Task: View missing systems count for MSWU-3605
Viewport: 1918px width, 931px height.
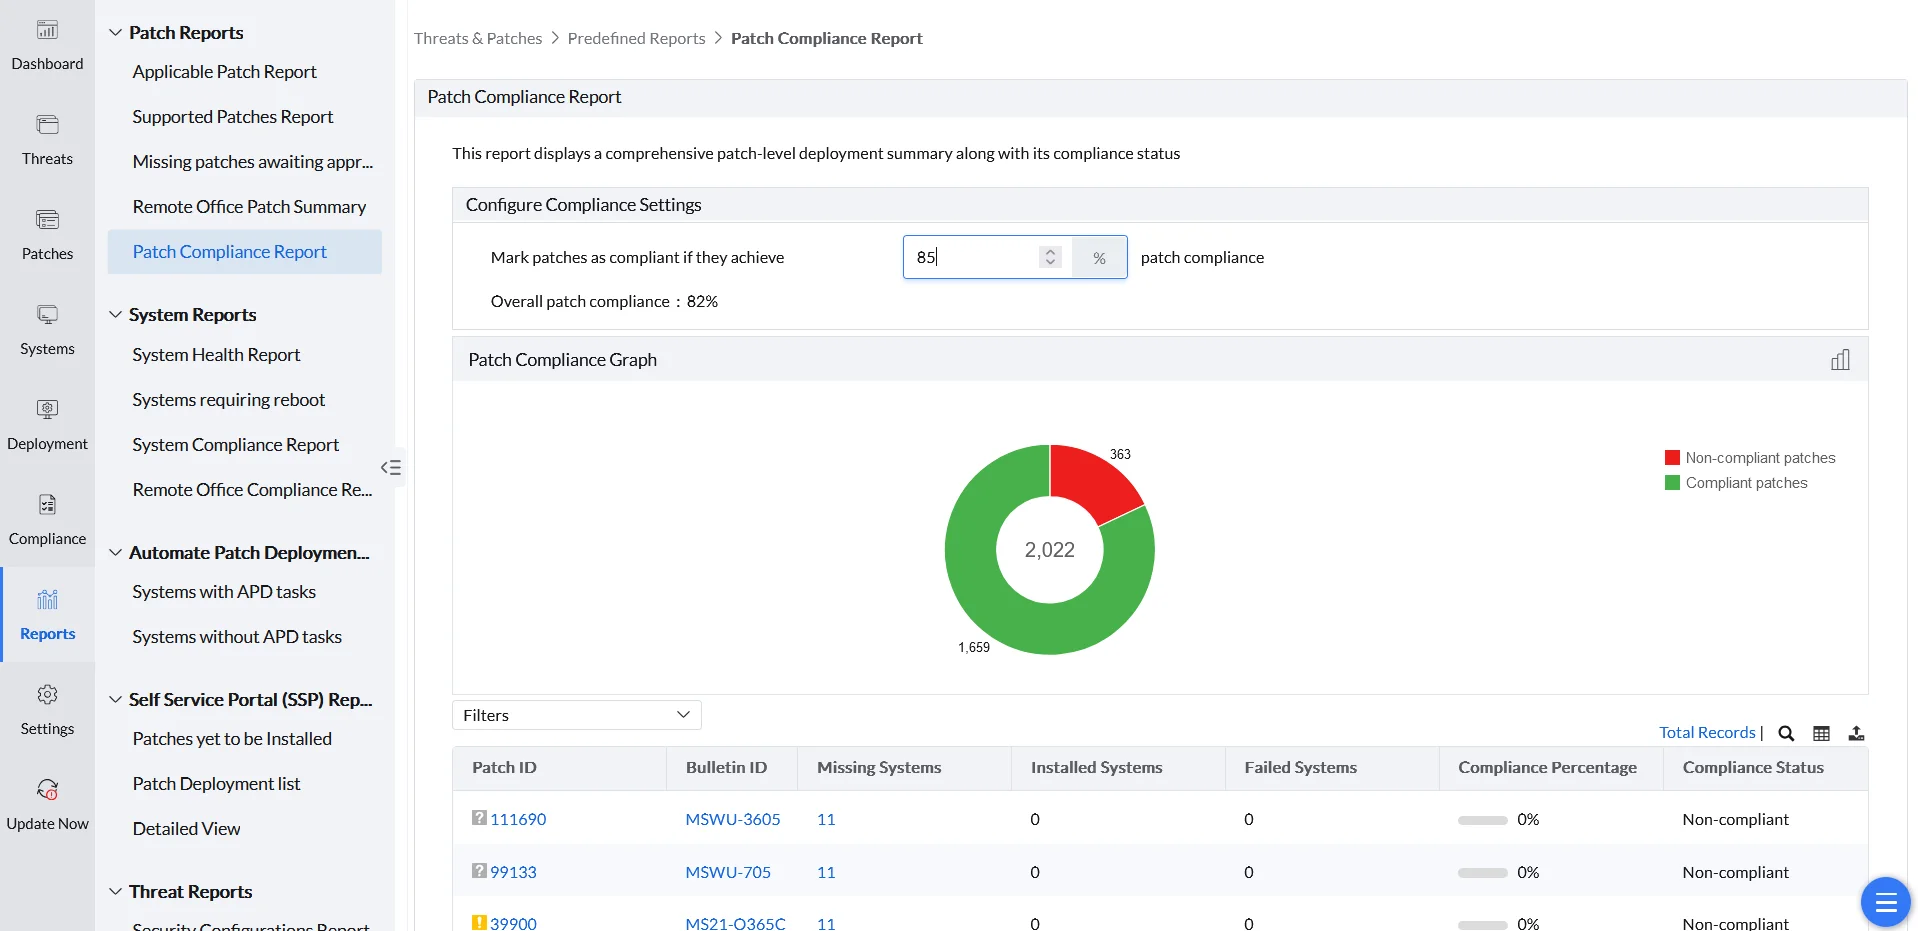Action: point(826,819)
